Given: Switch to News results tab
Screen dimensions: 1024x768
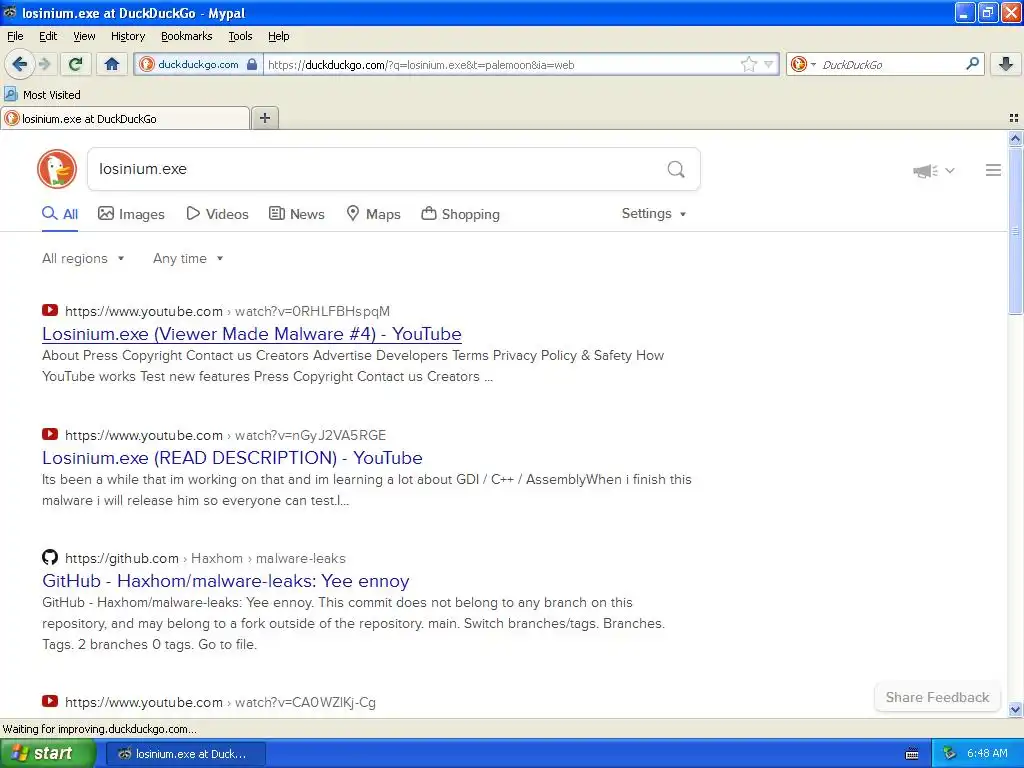Looking at the screenshot, I should (x=296, y=214).
